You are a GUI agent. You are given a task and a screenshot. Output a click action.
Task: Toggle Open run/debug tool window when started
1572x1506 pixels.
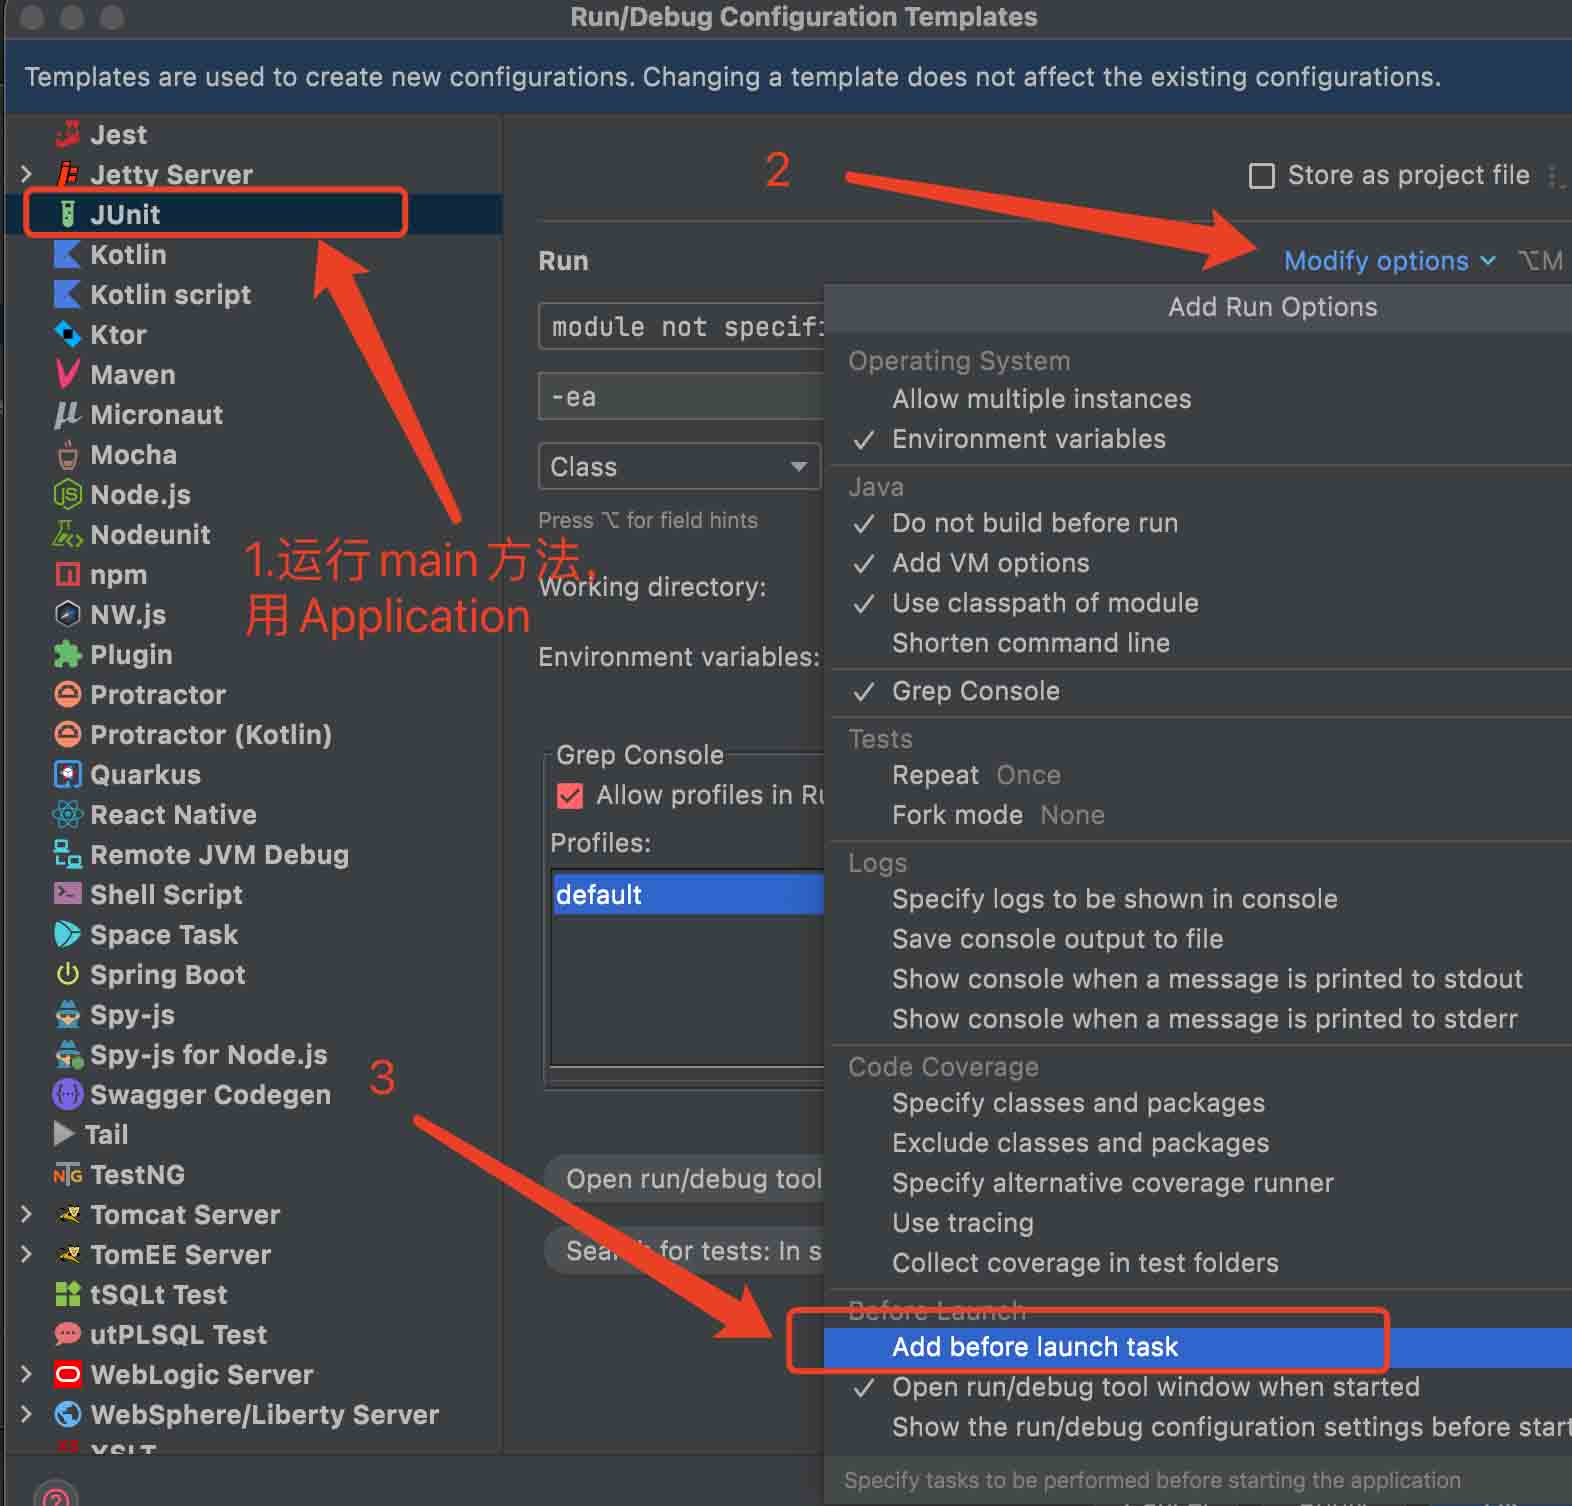tap(1155, 1387)
